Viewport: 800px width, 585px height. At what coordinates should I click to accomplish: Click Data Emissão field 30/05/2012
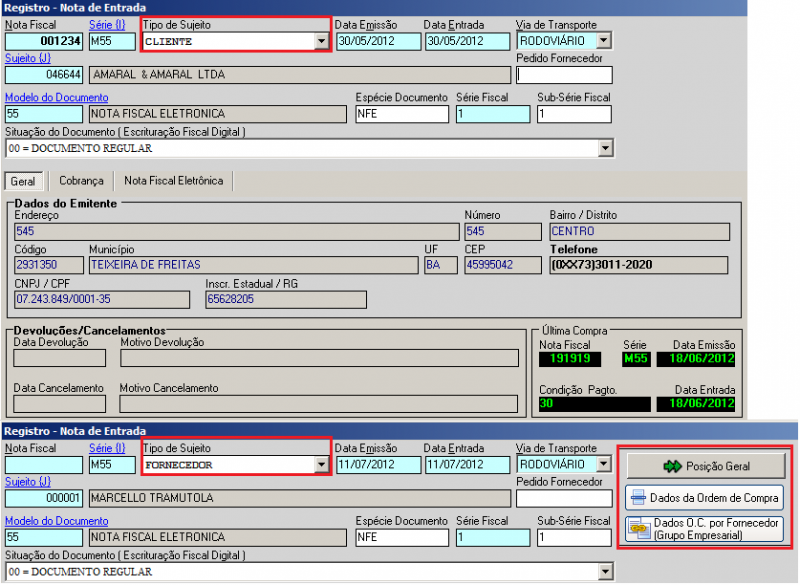pyautogui.click(x=379, y=41)
